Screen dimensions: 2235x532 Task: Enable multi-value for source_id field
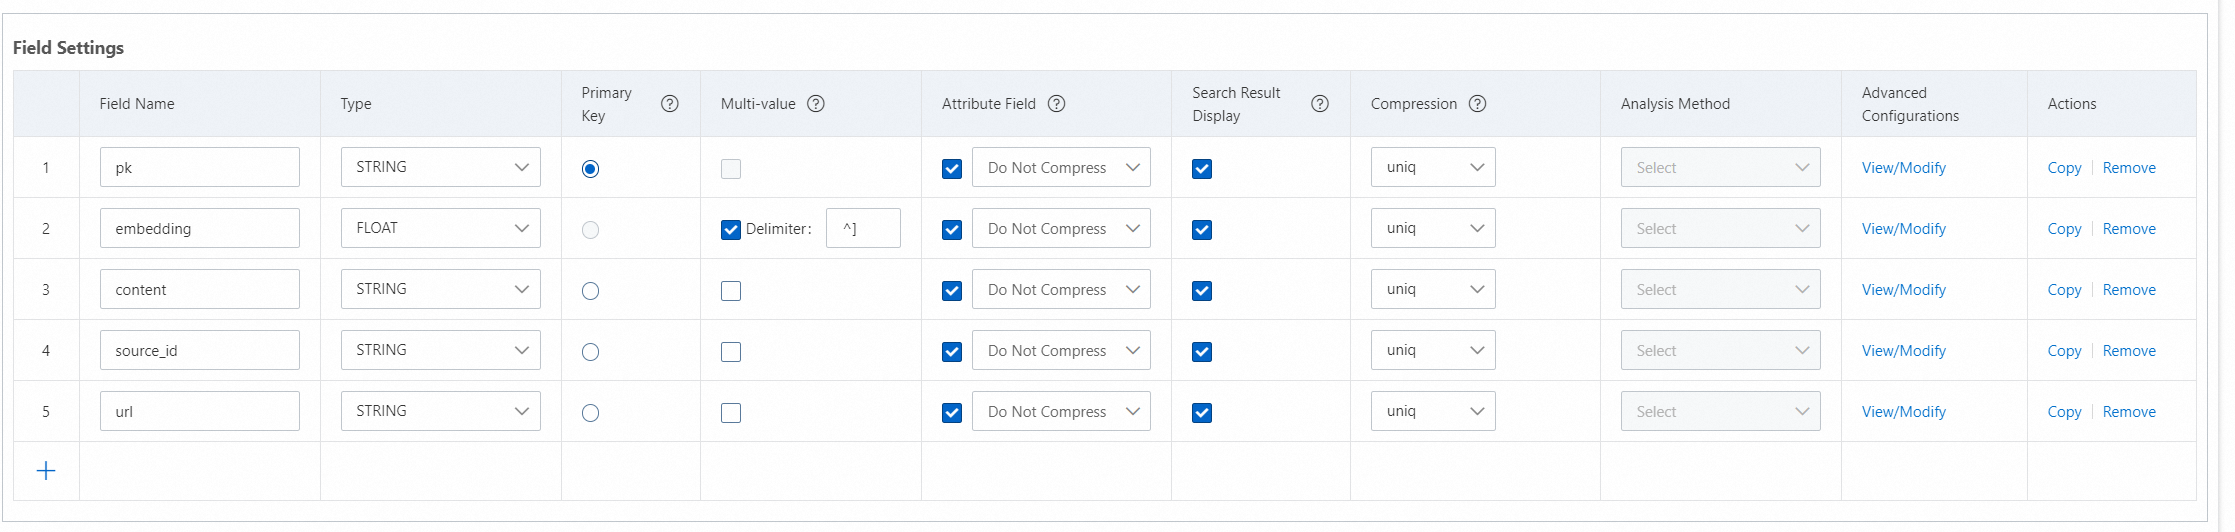coord(731,352)
